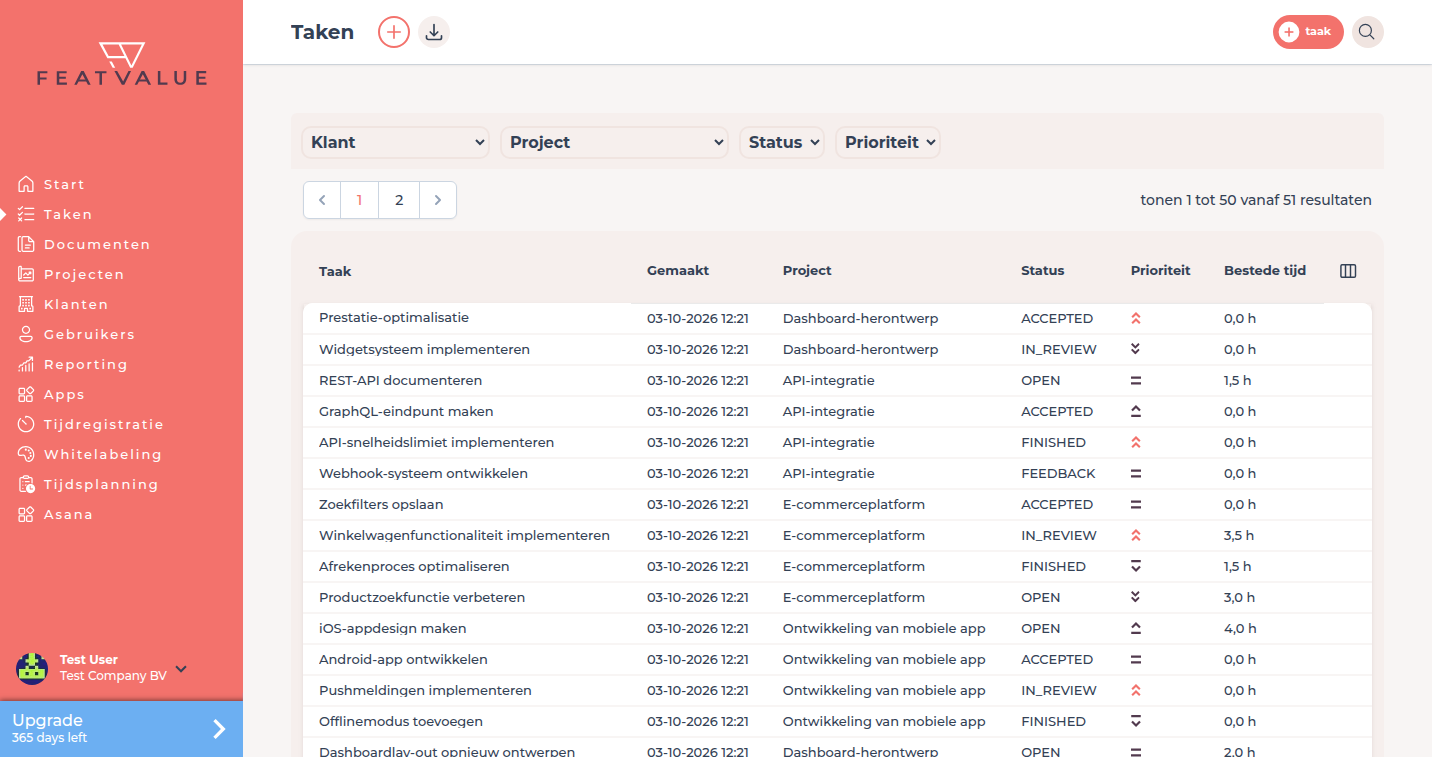Expand the Test User account chevron
1432x757 pixels.
(x=181, y=669)
